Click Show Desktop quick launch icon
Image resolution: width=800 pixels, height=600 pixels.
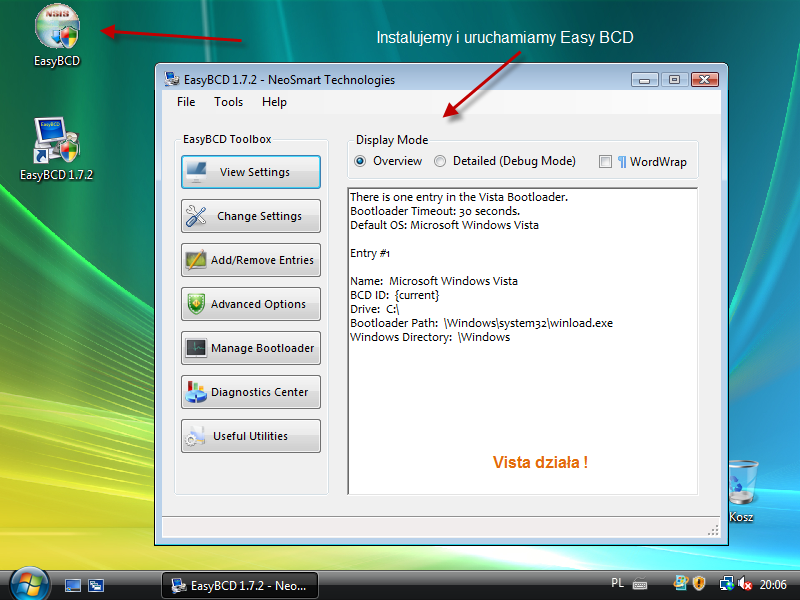click(72, 585)
